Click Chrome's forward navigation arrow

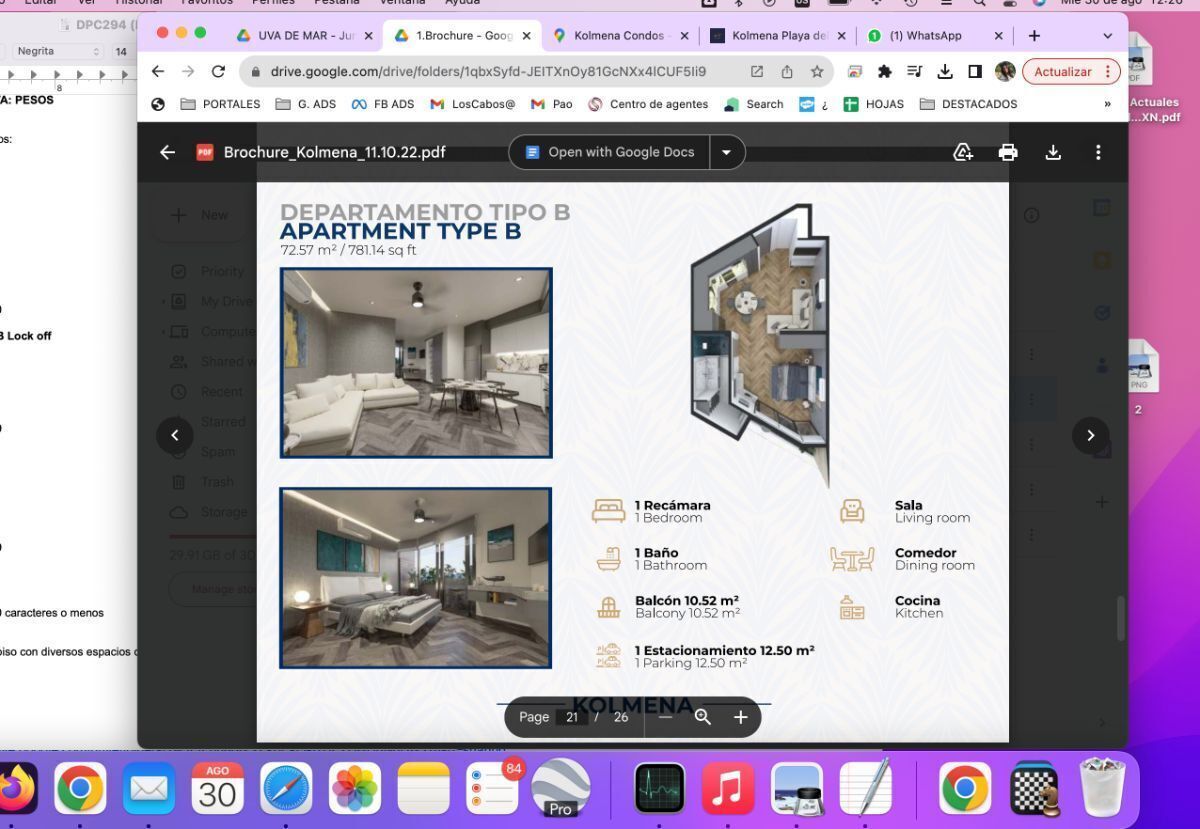(x=188, y=71)
